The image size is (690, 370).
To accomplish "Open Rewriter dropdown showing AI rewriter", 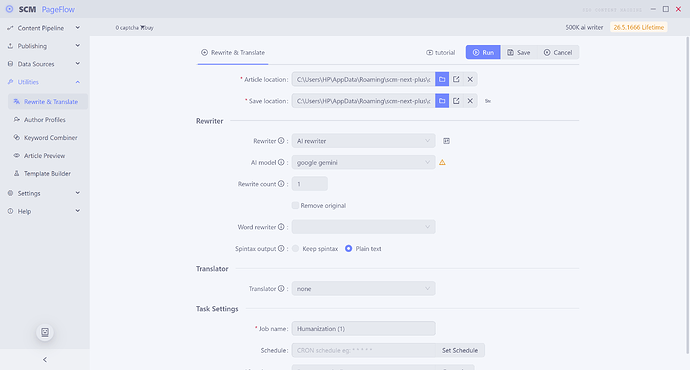I will tap(363, 141).
